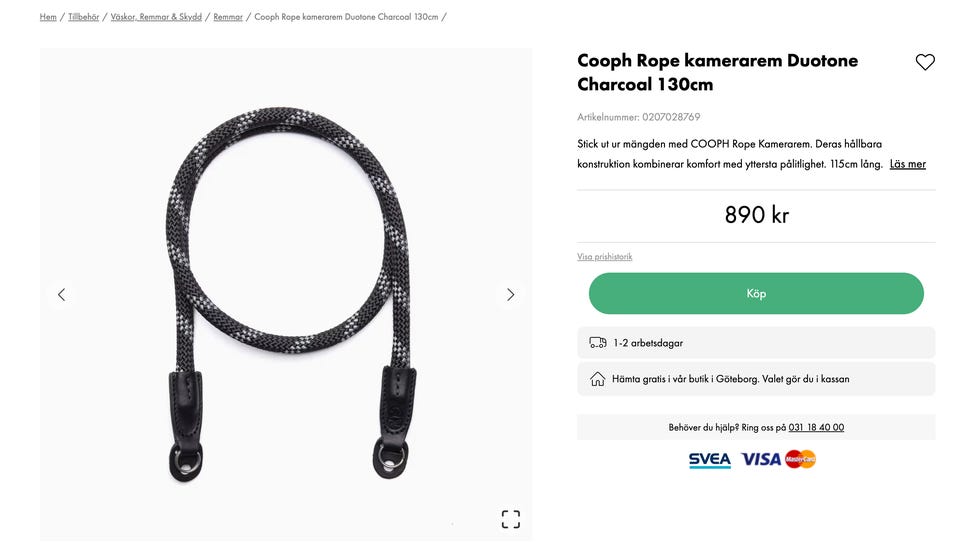
Task: Click the Mastercard payment logo
Action: point(800,460)
